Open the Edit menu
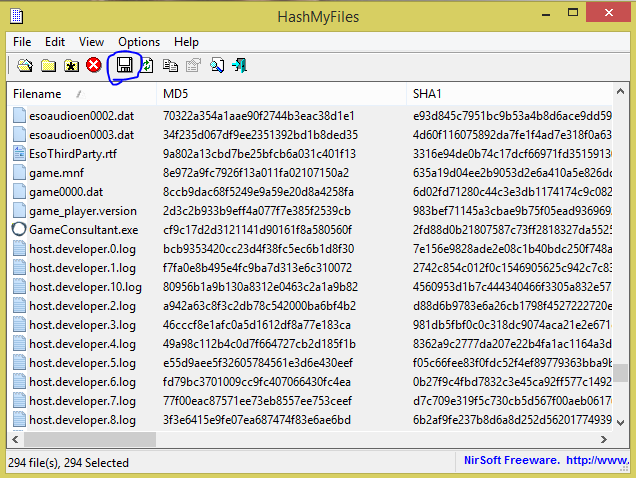Screen dimensions: 636x478 (x=55, y=42)
